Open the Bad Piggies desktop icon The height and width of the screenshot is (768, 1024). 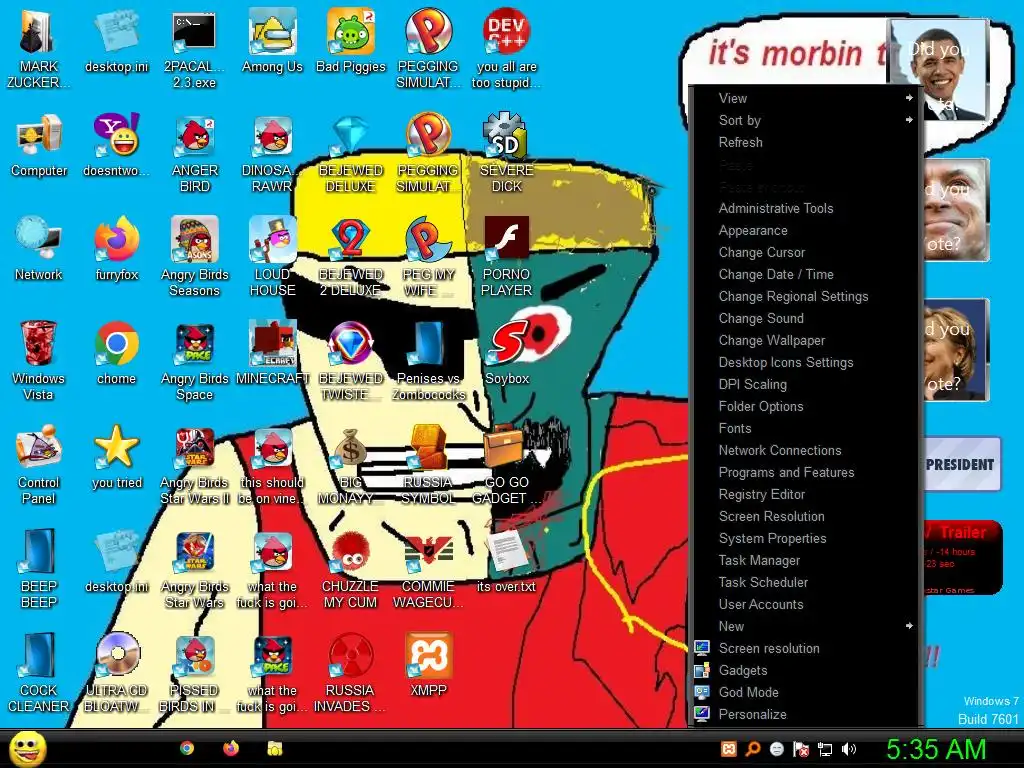point(351,41)
